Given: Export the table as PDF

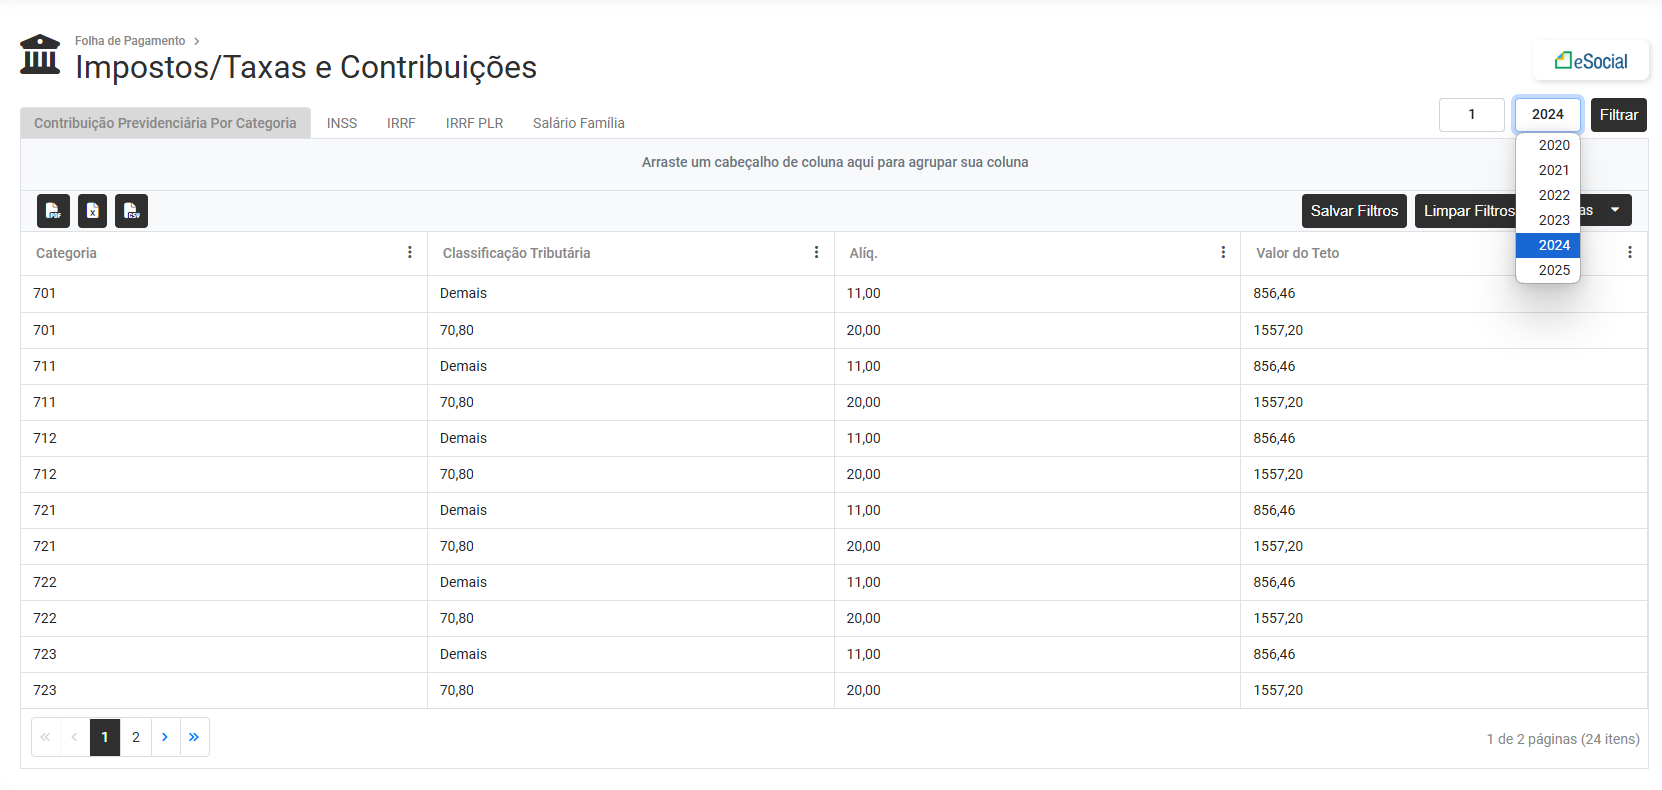Looking at the screenshot, I should tap(53, 211).
